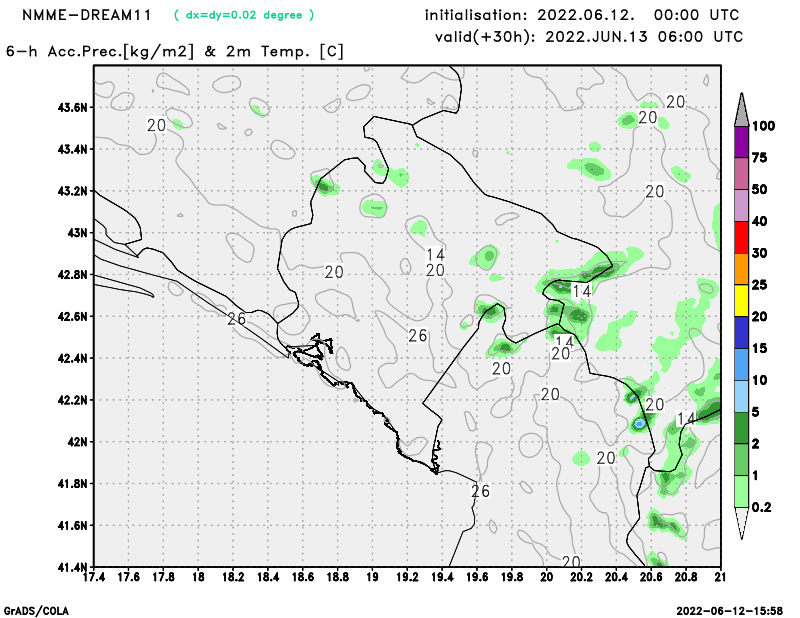Click the valid(+30h) 2022.JUN.13 06:00 UTC line
The image size is (800, 618).
589,37
